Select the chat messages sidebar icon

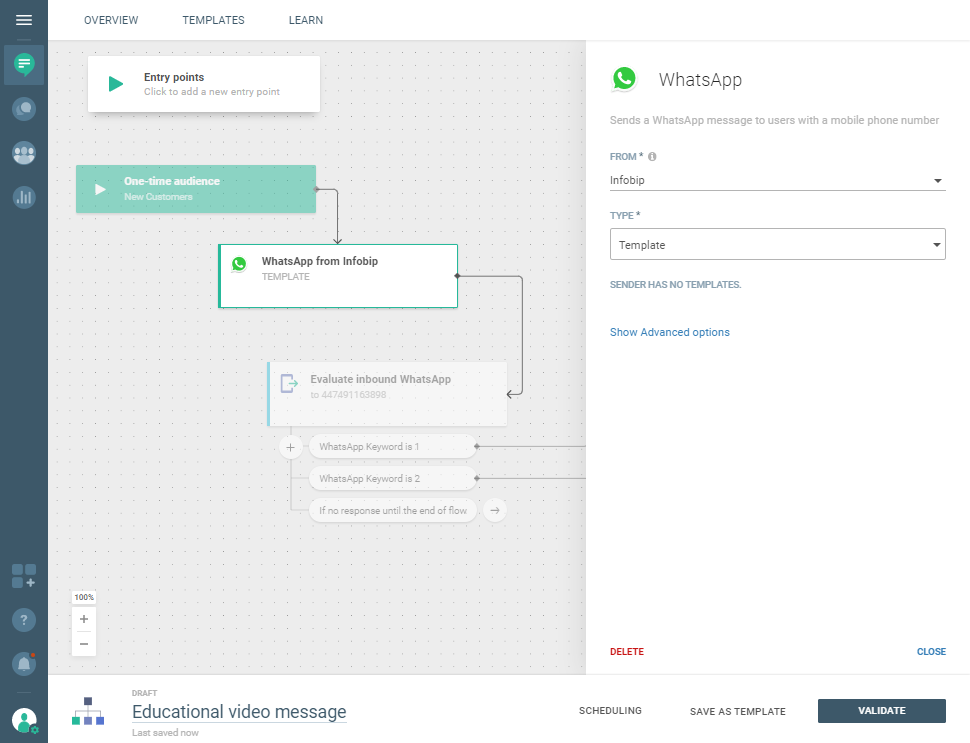coord(24,65)
